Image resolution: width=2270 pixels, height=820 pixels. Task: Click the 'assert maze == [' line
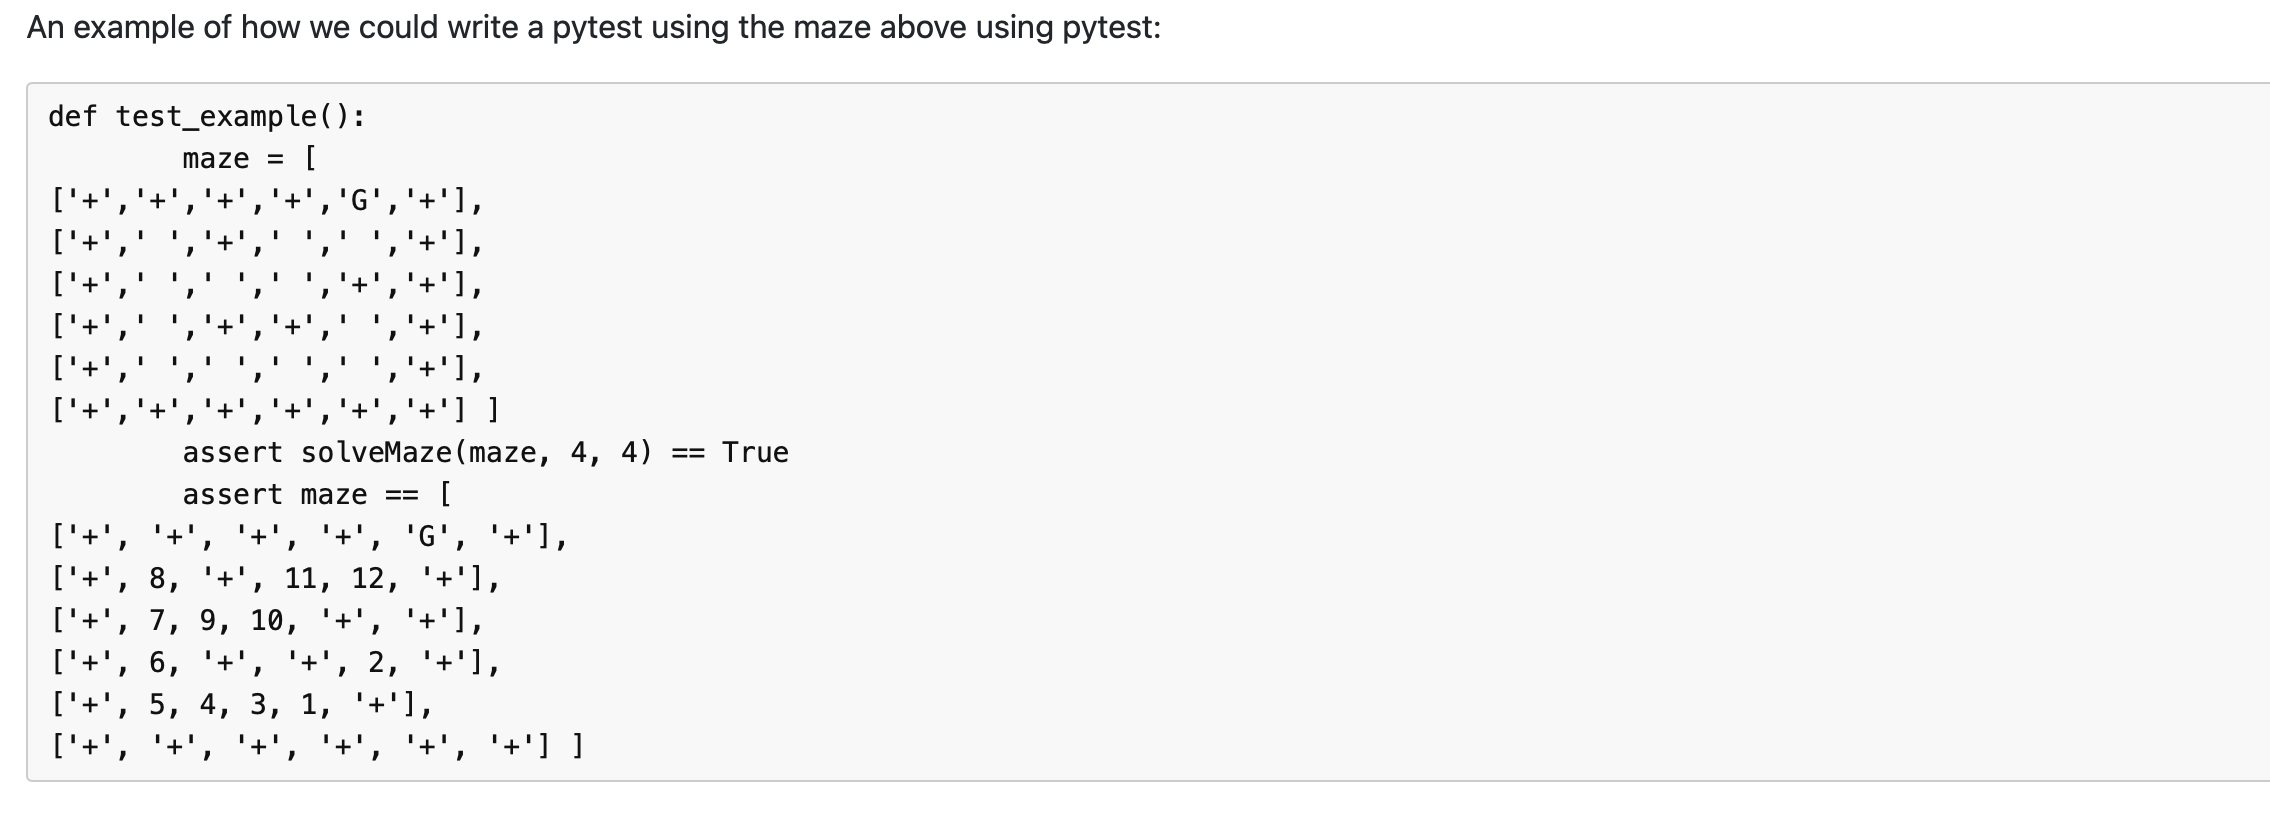pyautogui.click(x=317, y=495)
